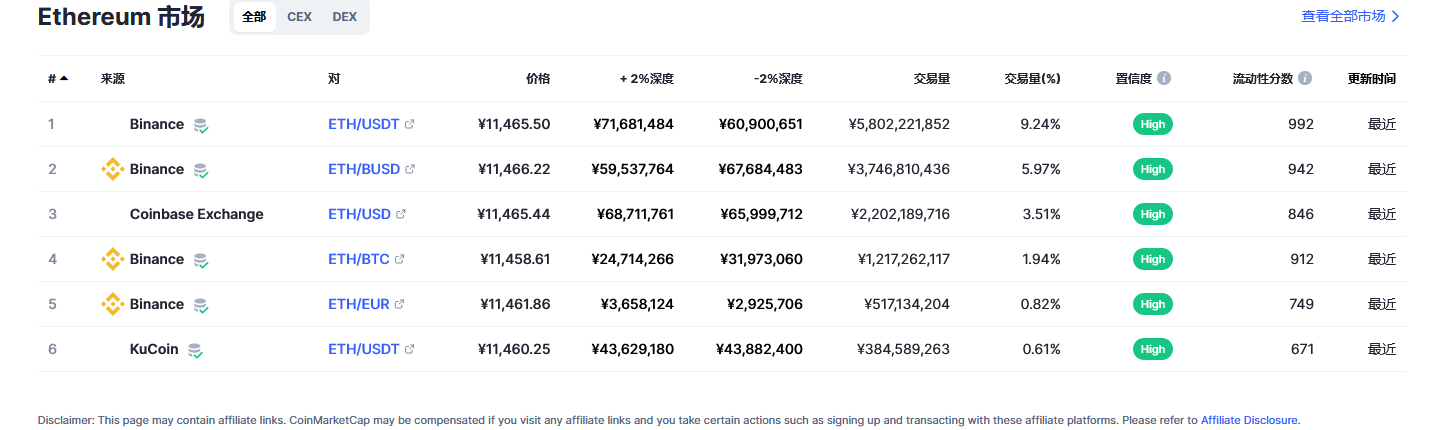Sort by the 交易量(%) column header
This screenshot has height=430, width=1450.
click(x=1032, y=78)
